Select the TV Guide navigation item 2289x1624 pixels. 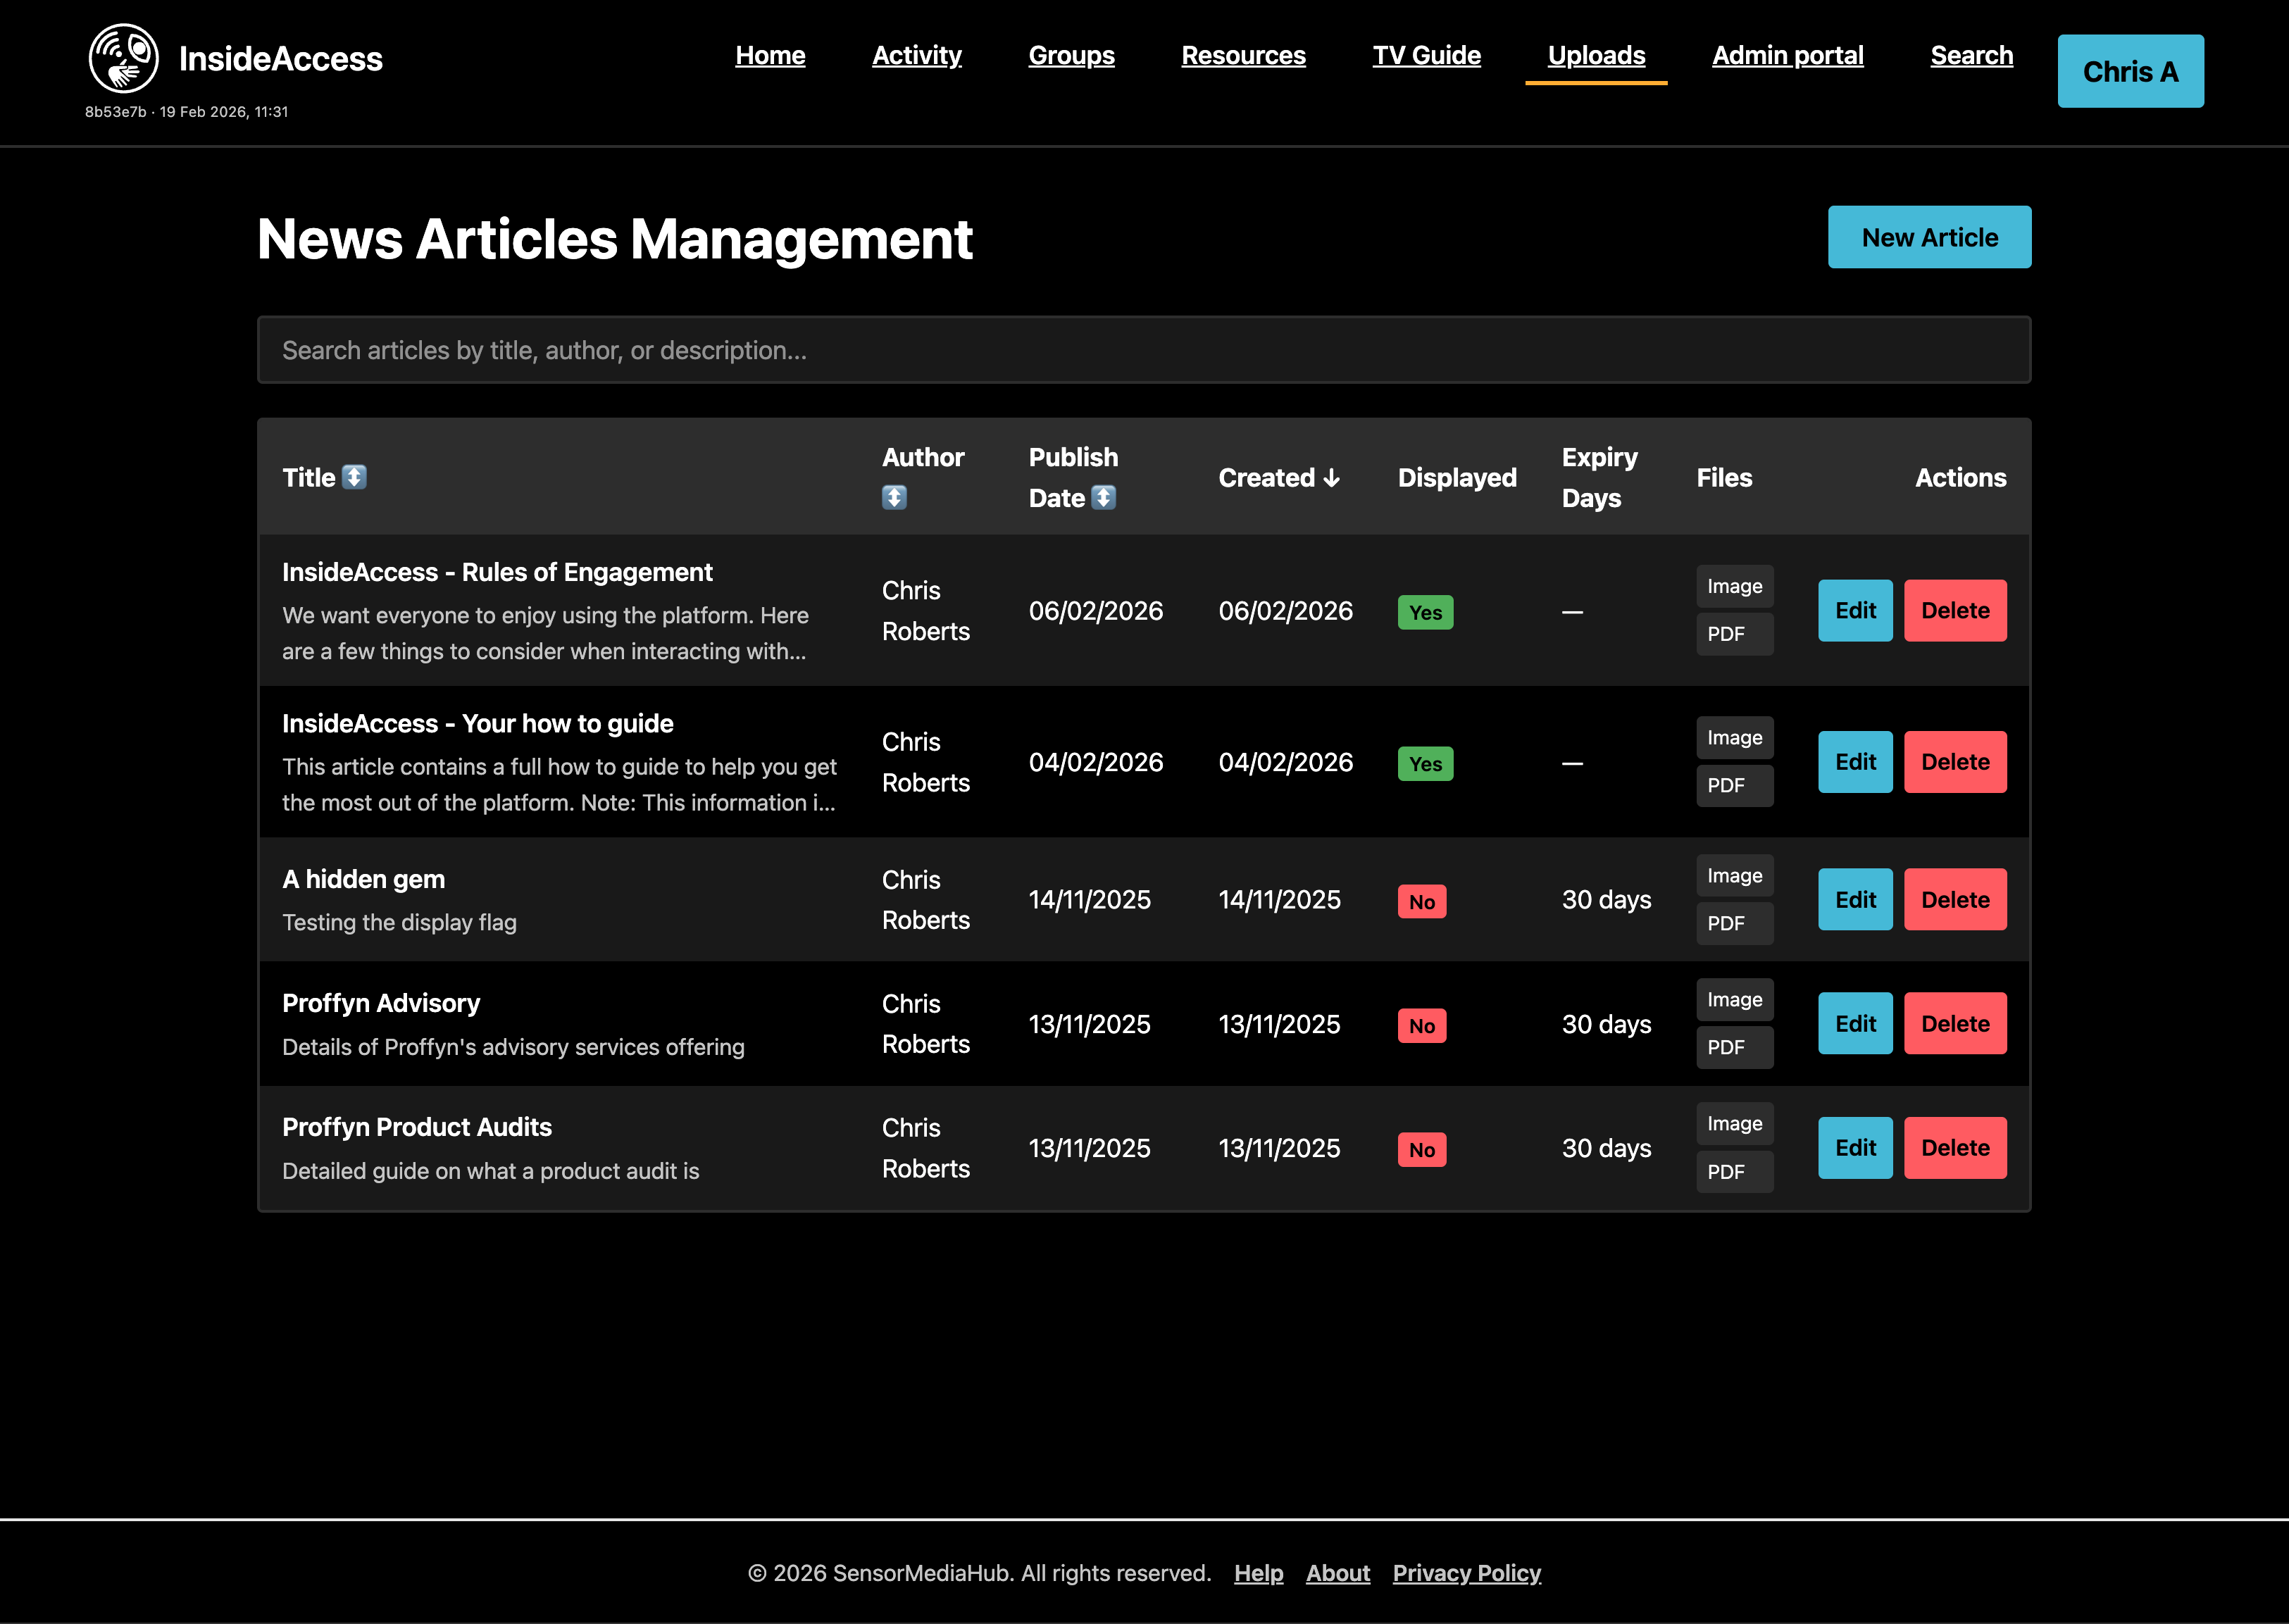pos(1427,56)
